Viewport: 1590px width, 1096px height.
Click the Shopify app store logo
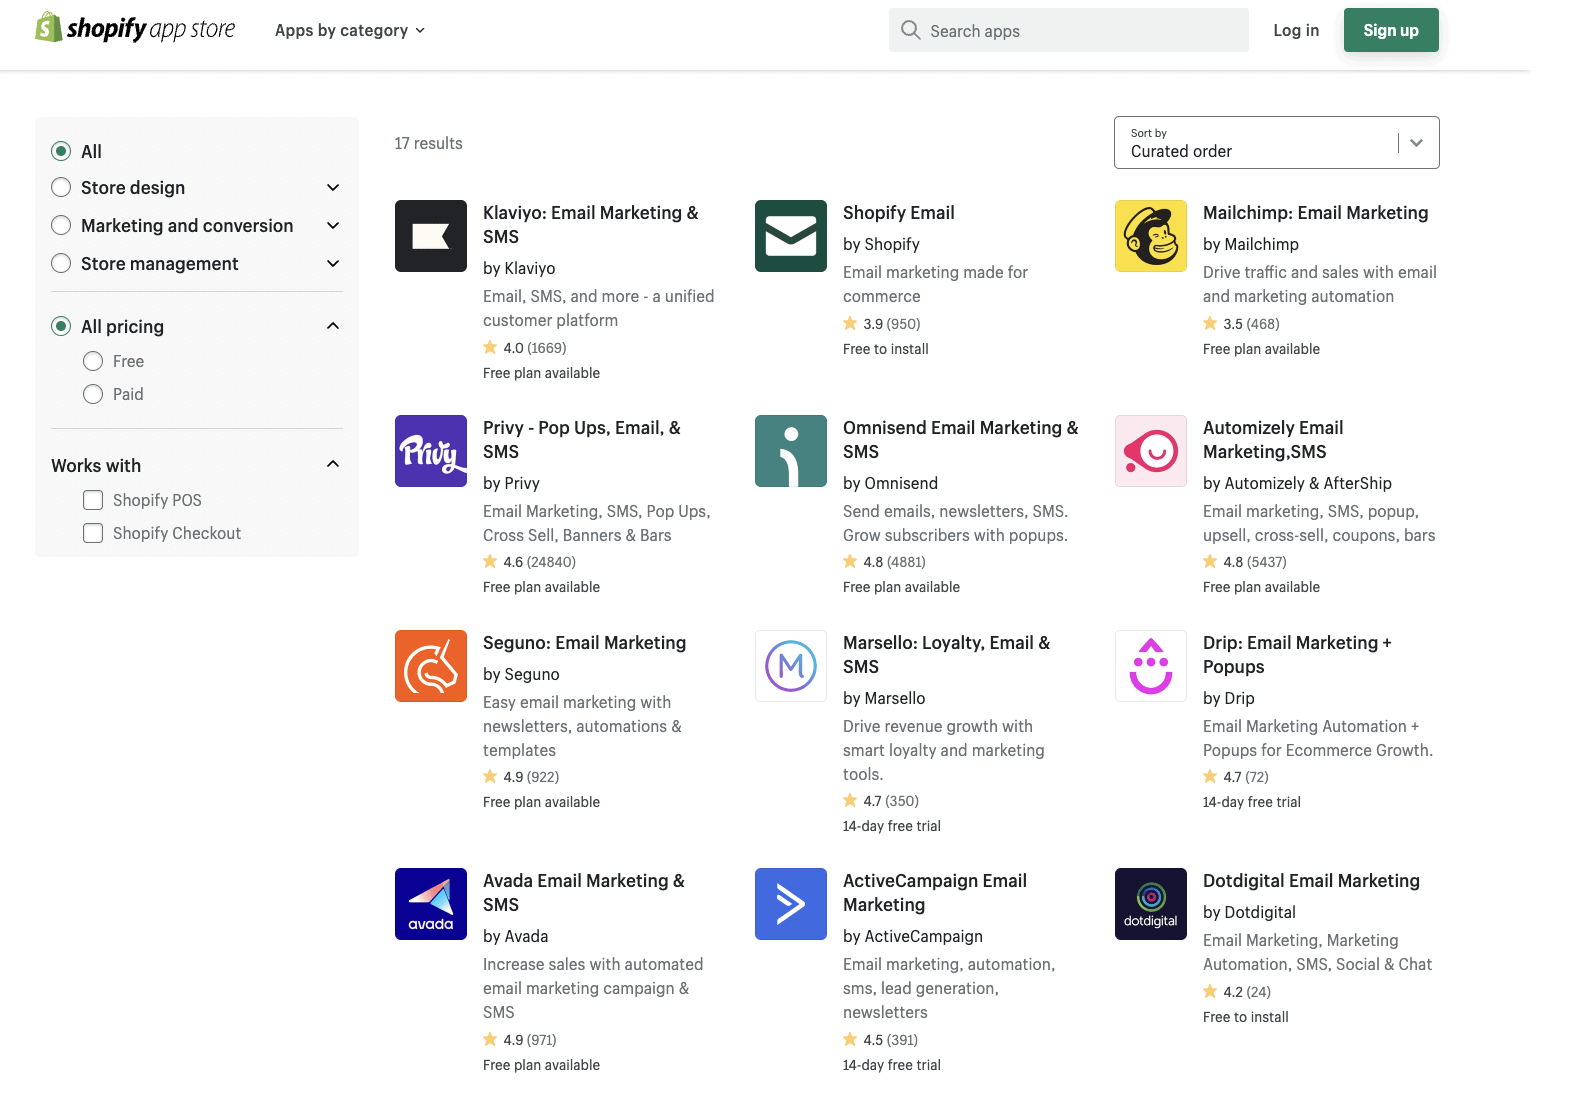135,29
